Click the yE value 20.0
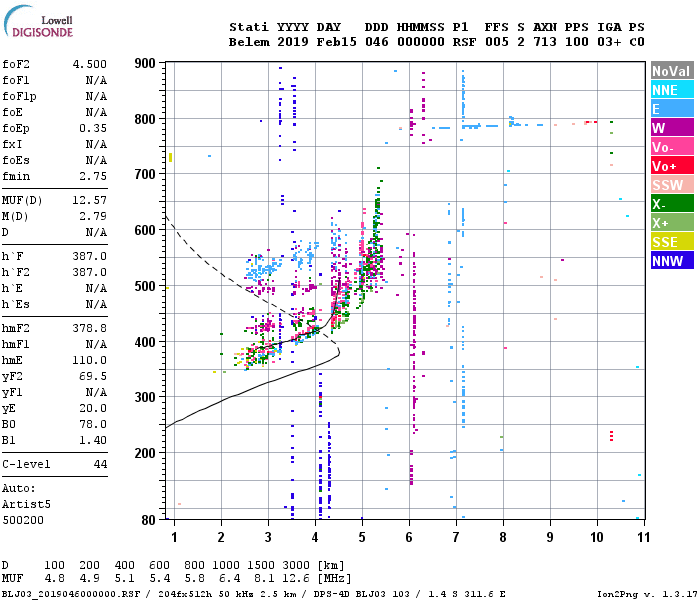 pyautogui.click(x=93, y=408)
